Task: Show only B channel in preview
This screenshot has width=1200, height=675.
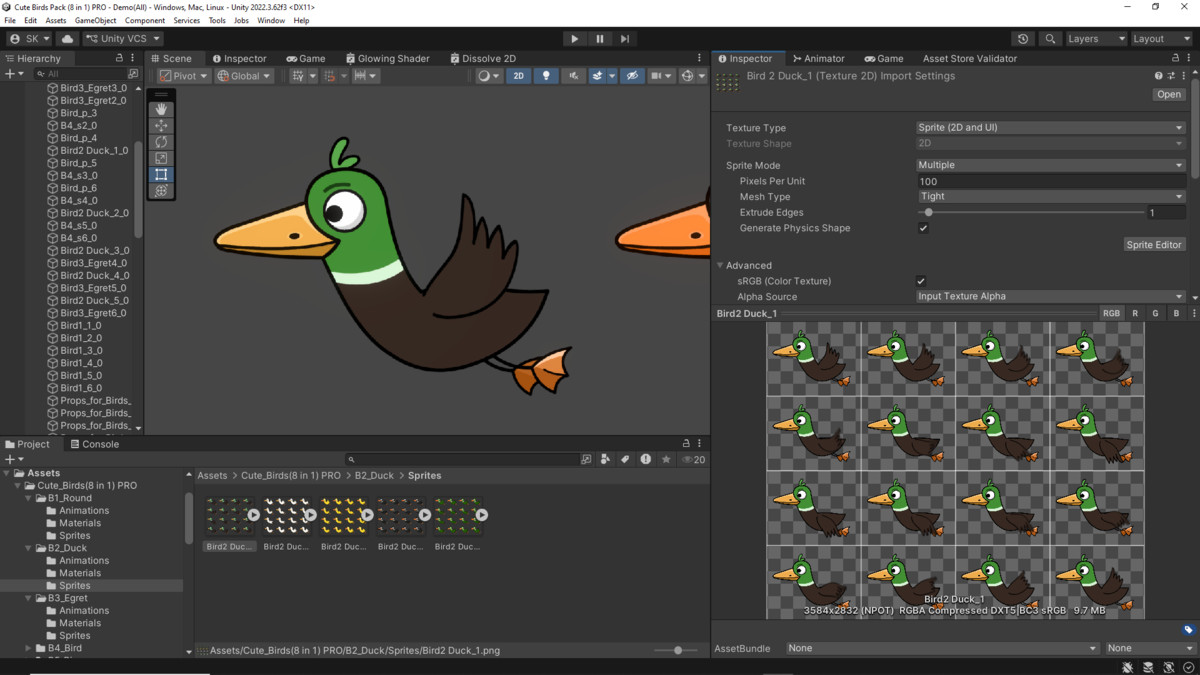Action: (x=1176, y=313)
